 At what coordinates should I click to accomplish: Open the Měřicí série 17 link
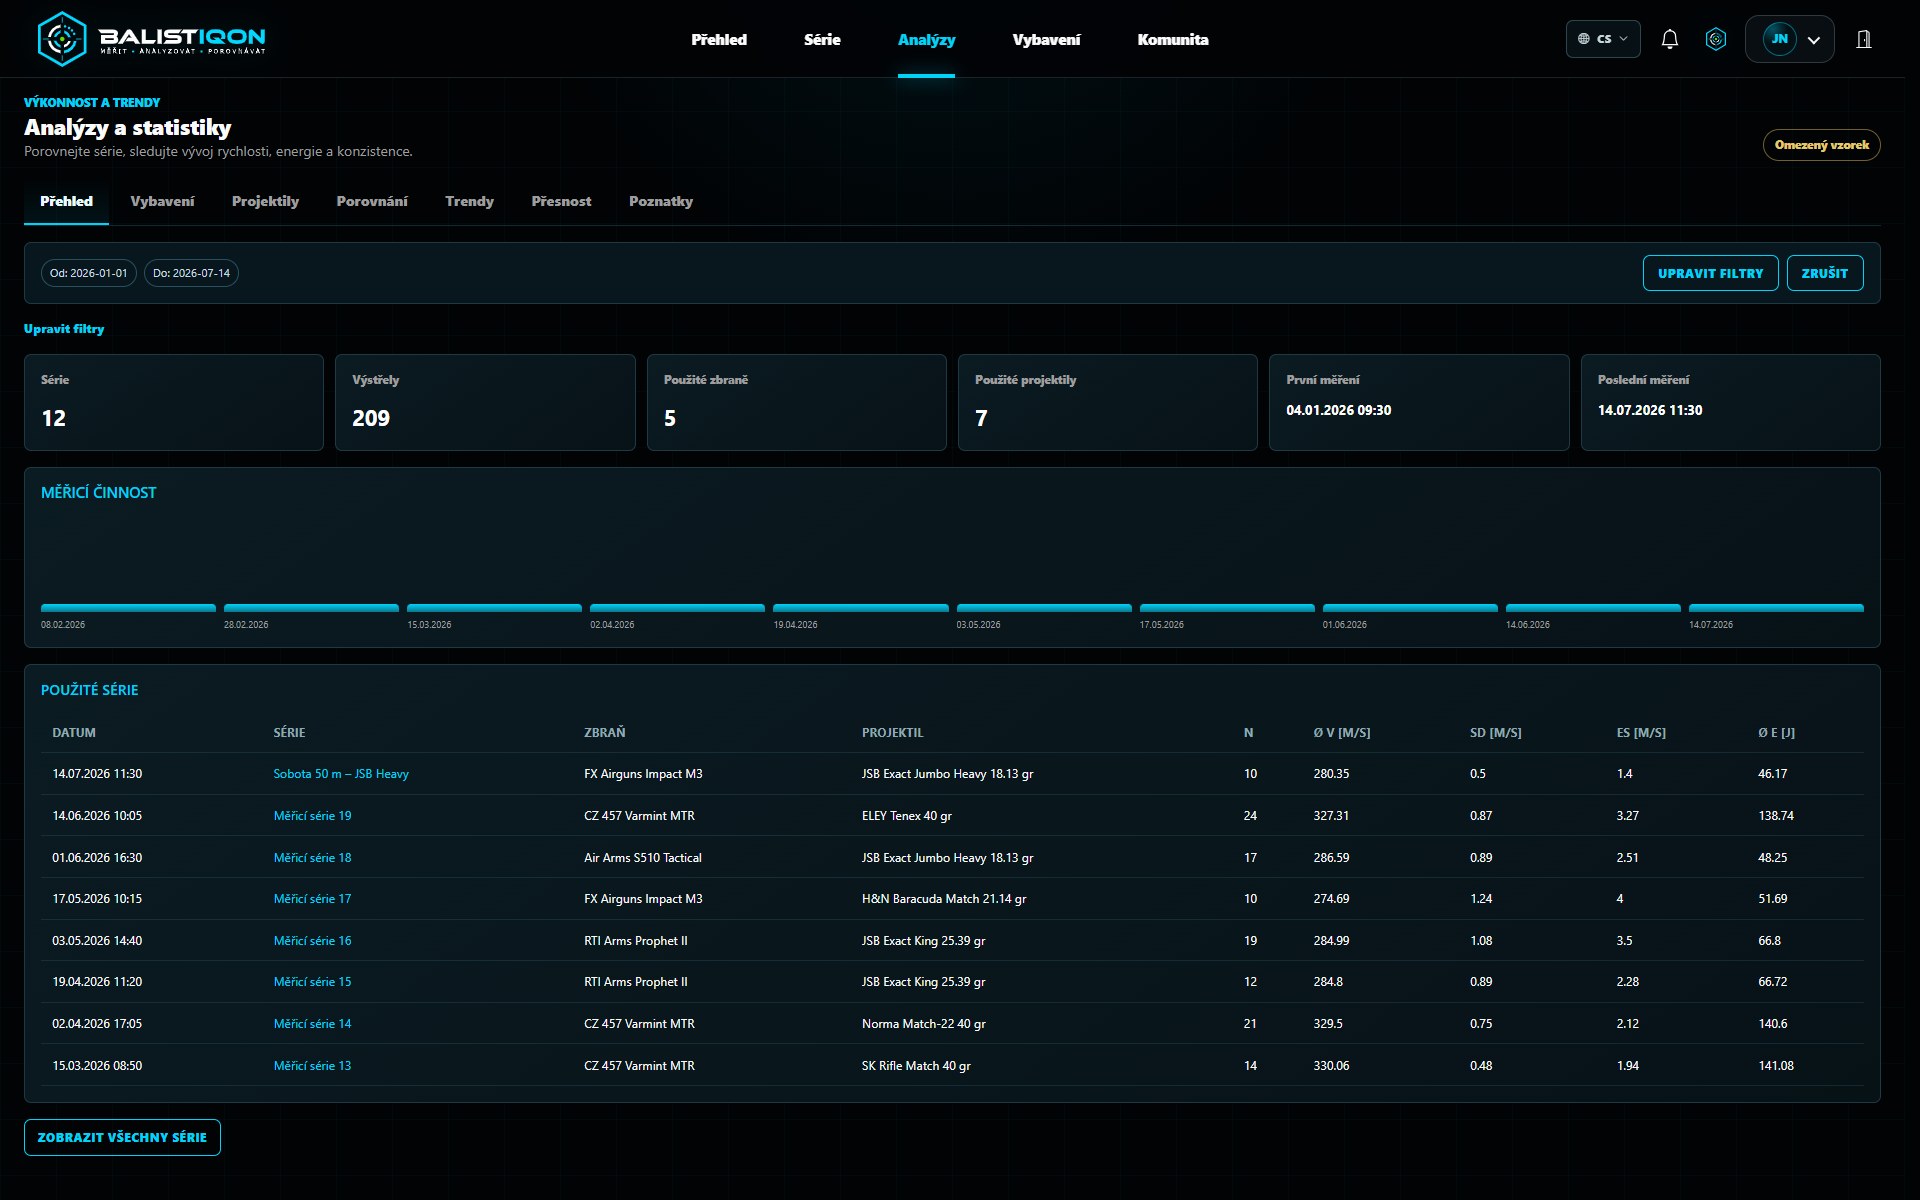[312, 899]
